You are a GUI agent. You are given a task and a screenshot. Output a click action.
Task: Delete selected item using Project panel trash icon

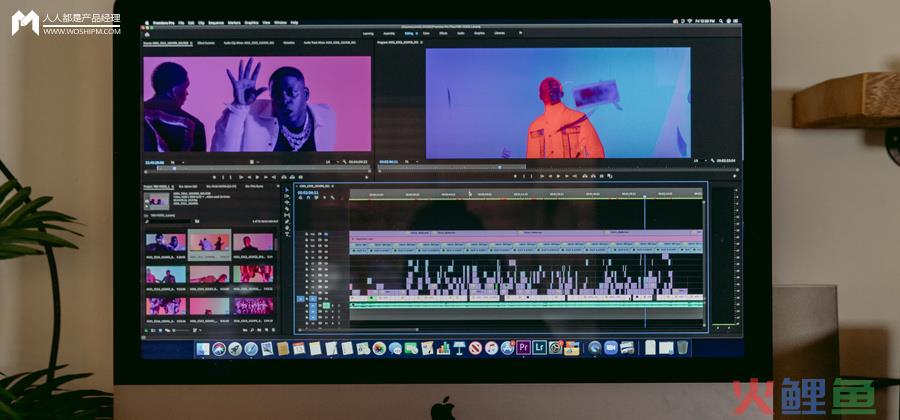point(273,330)
